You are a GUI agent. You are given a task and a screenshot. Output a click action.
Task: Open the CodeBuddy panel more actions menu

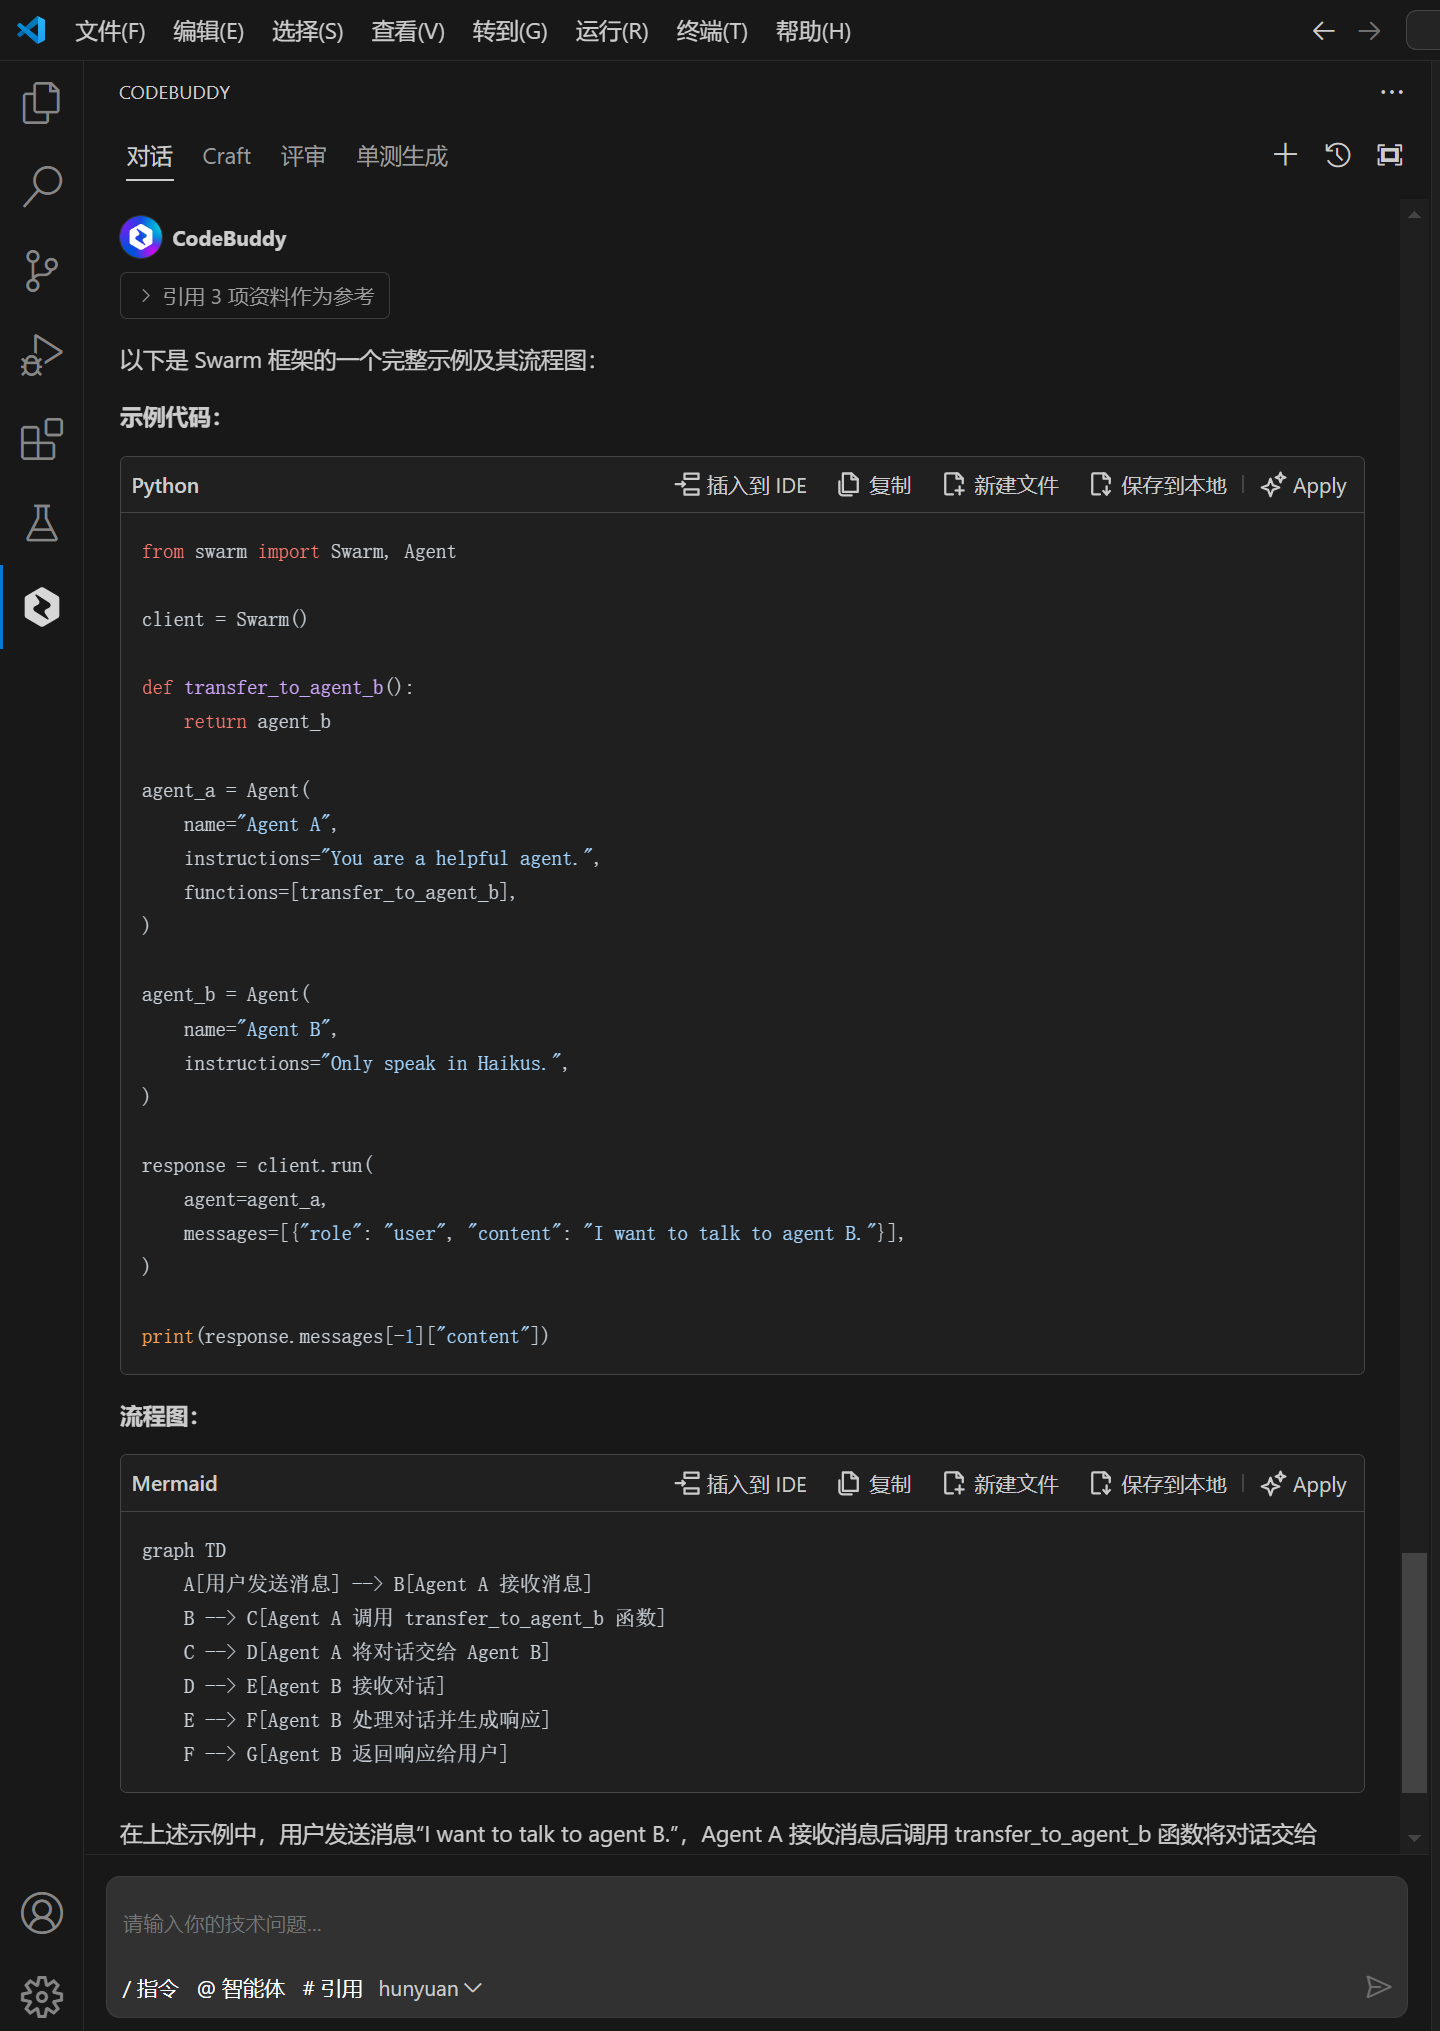click(1392, 92)
